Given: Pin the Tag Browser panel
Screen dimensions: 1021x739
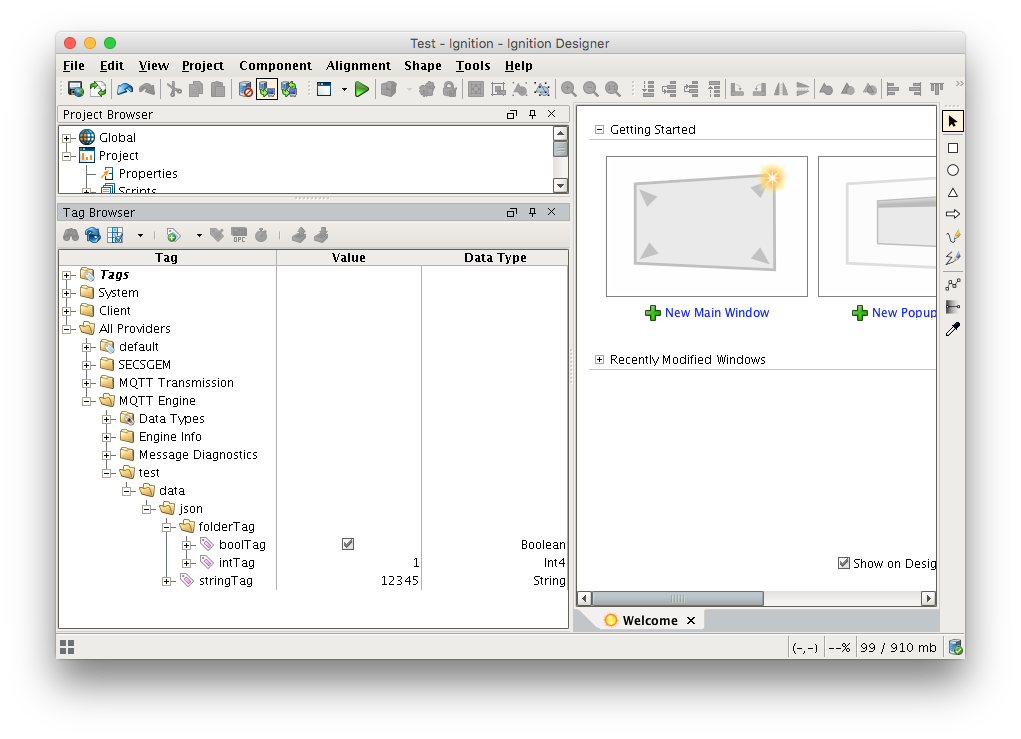Looking at the screenshot, I should pos(532,212).
